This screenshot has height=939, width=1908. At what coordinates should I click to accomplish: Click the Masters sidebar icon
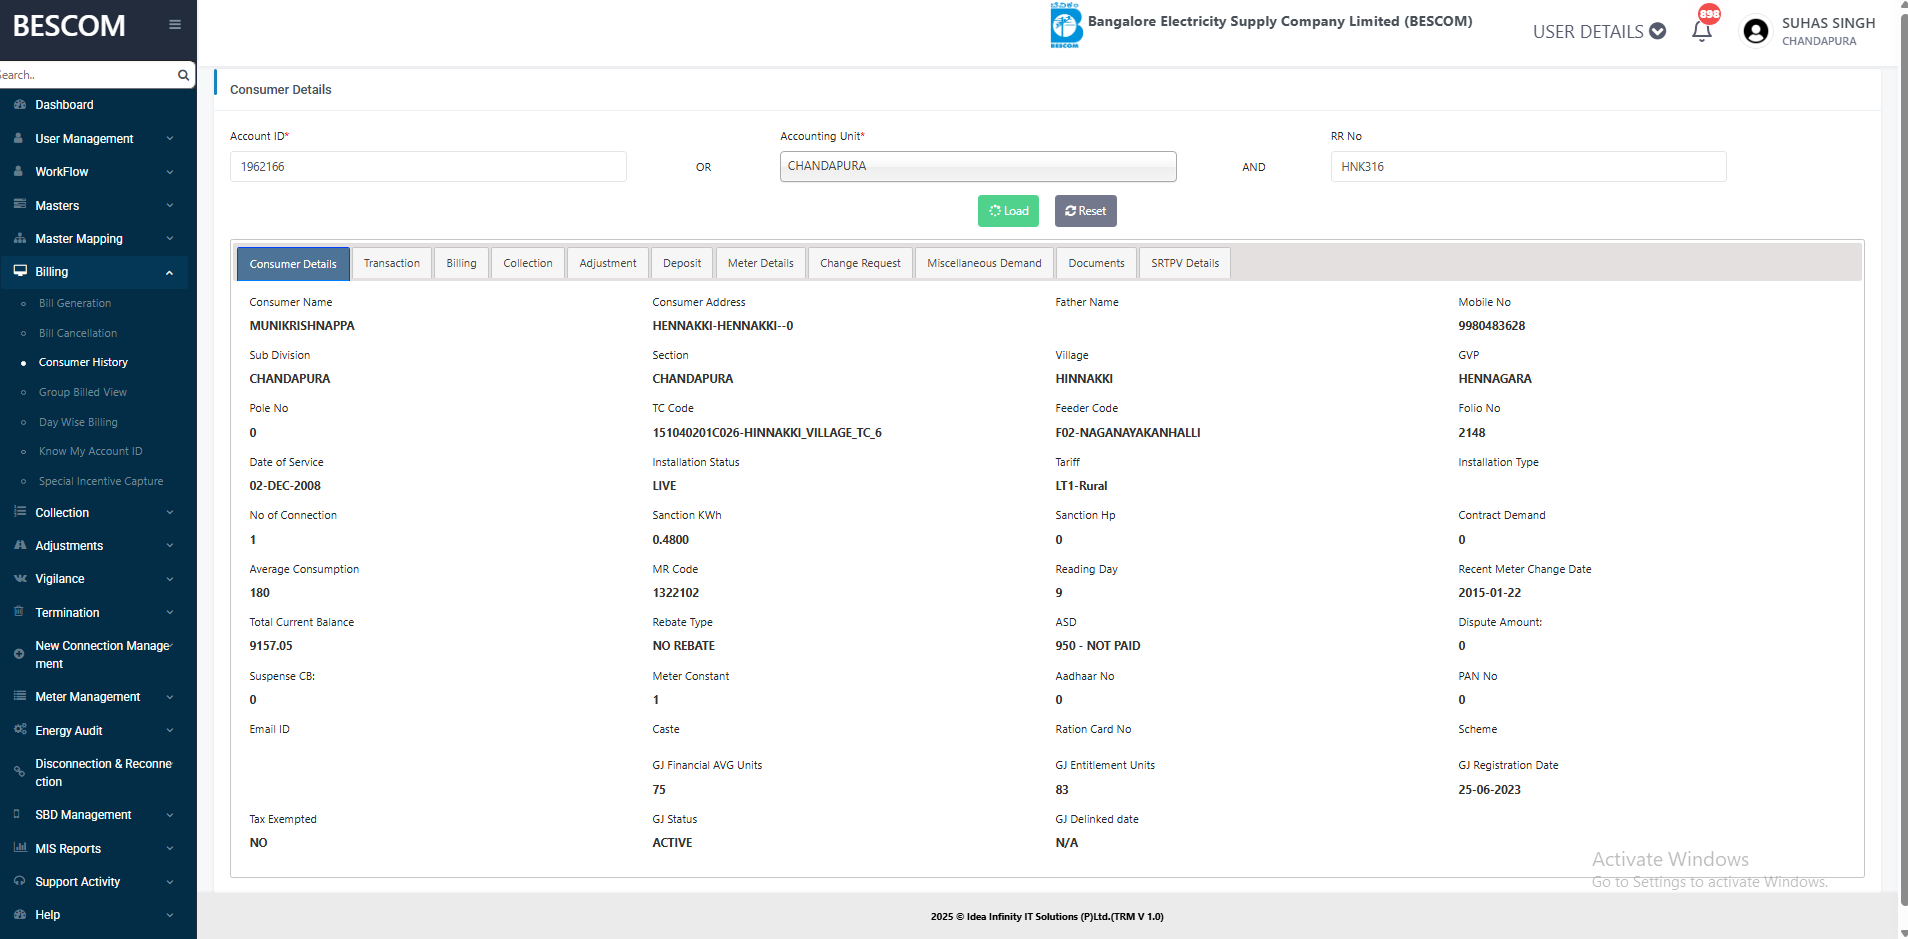pyautogui.click(x=19, y=205)
